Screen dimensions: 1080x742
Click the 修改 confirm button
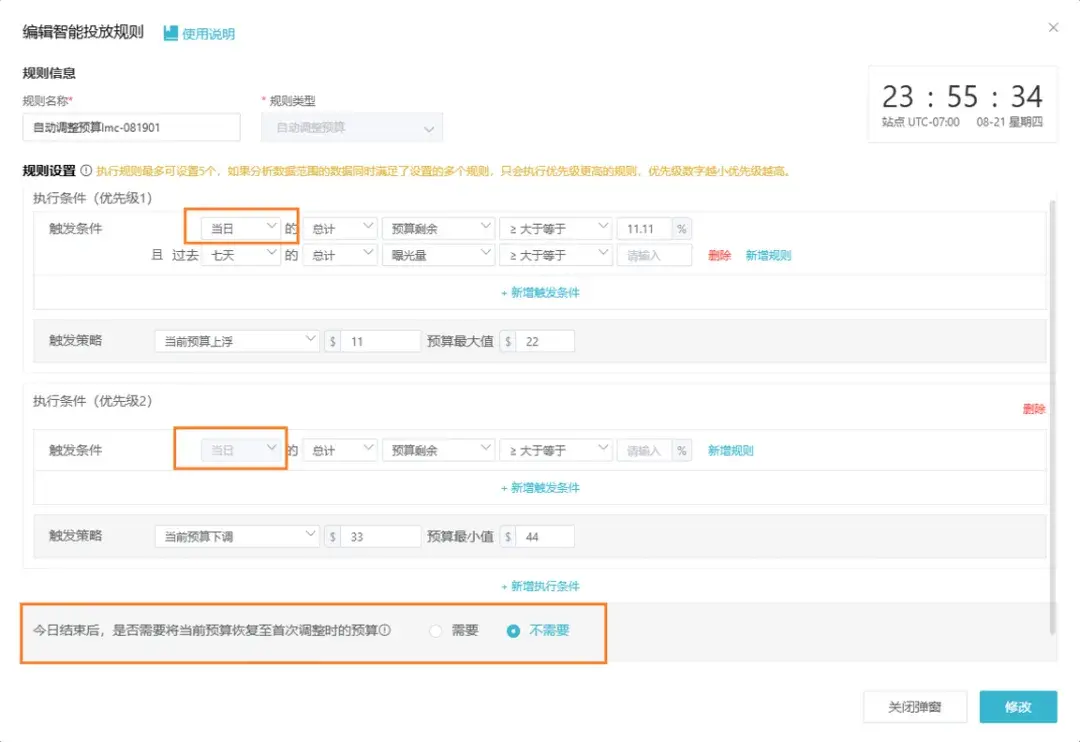pos(1018,707)
